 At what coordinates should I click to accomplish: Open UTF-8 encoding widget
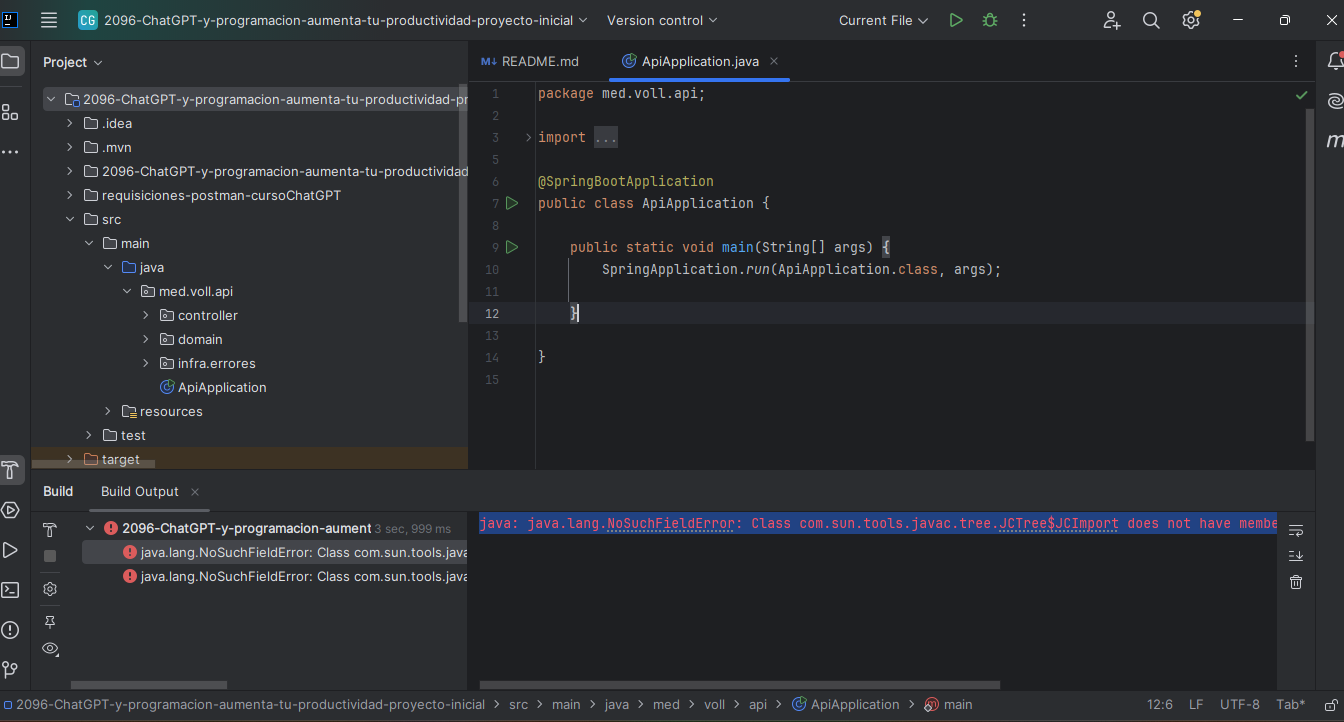(1240, 704)
